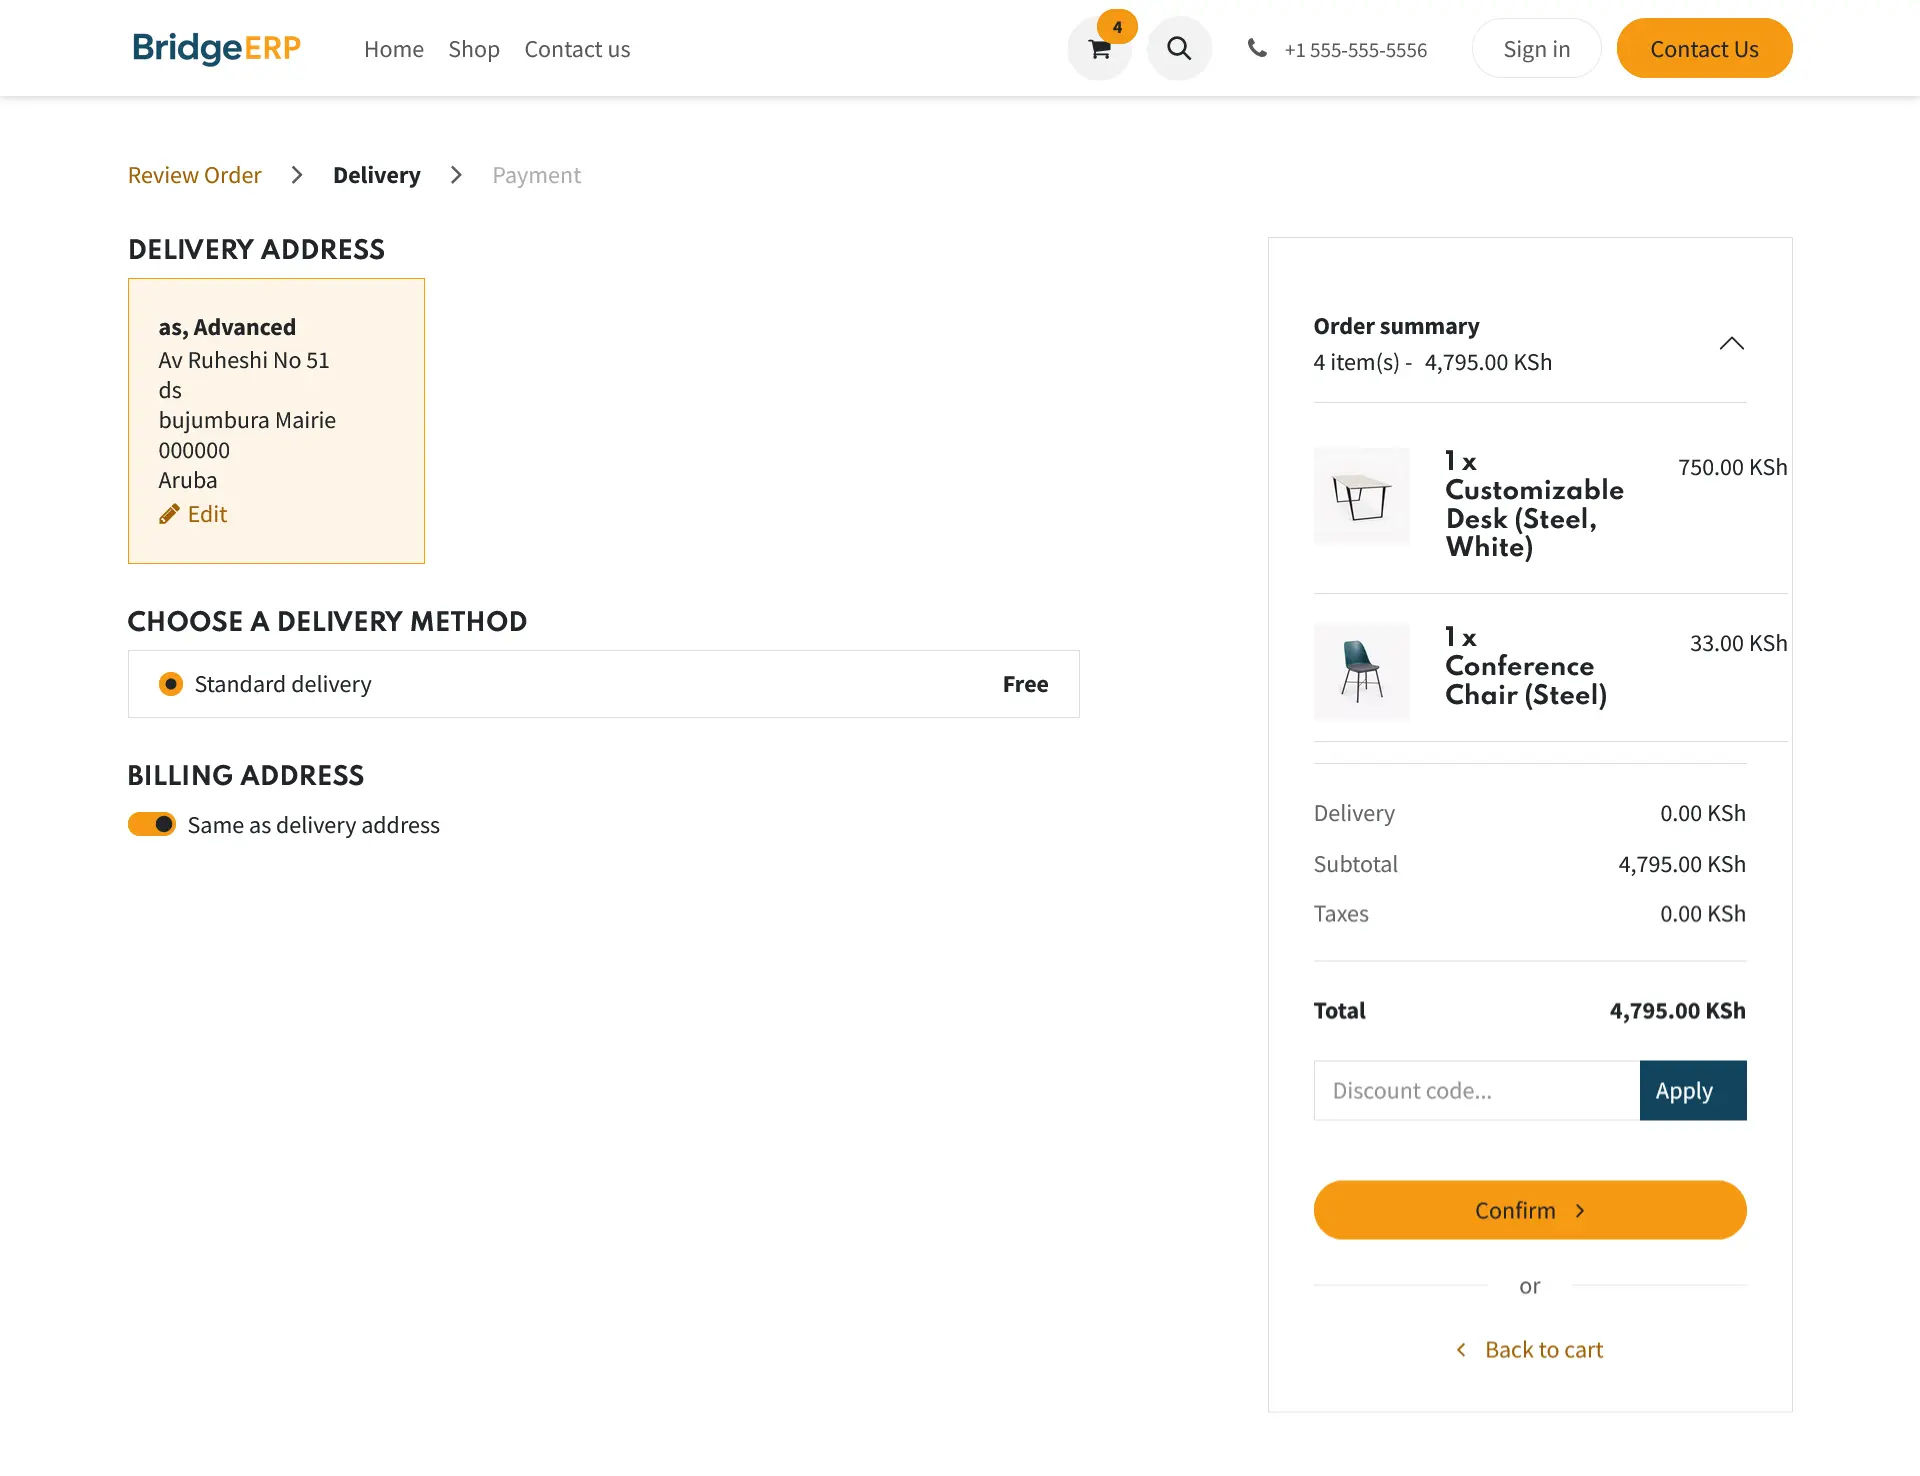The image size is (1920, 1476).
Task: Open the Shop menu item
Action: (473, 49)
